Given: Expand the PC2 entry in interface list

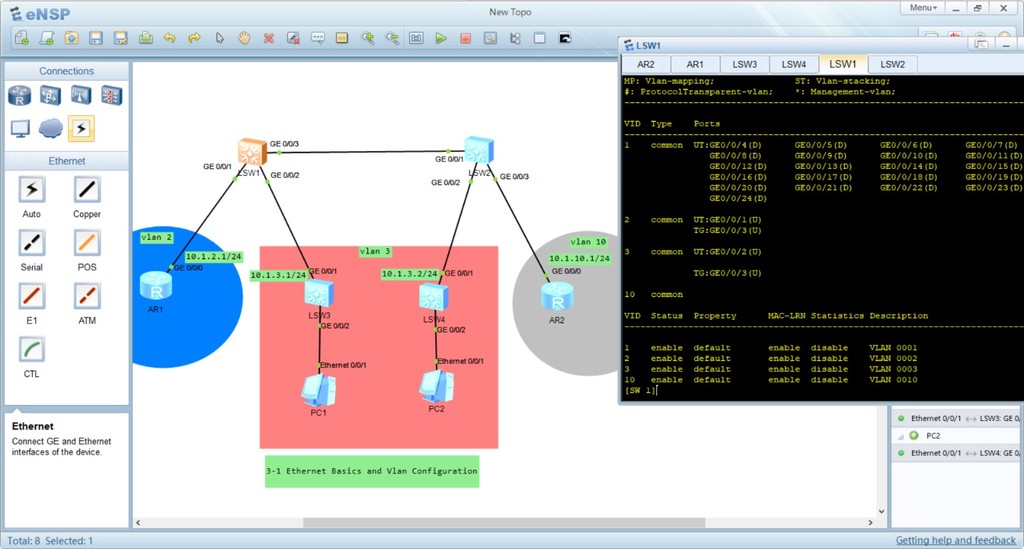Looking at the screenshot, I should point(914,436).
